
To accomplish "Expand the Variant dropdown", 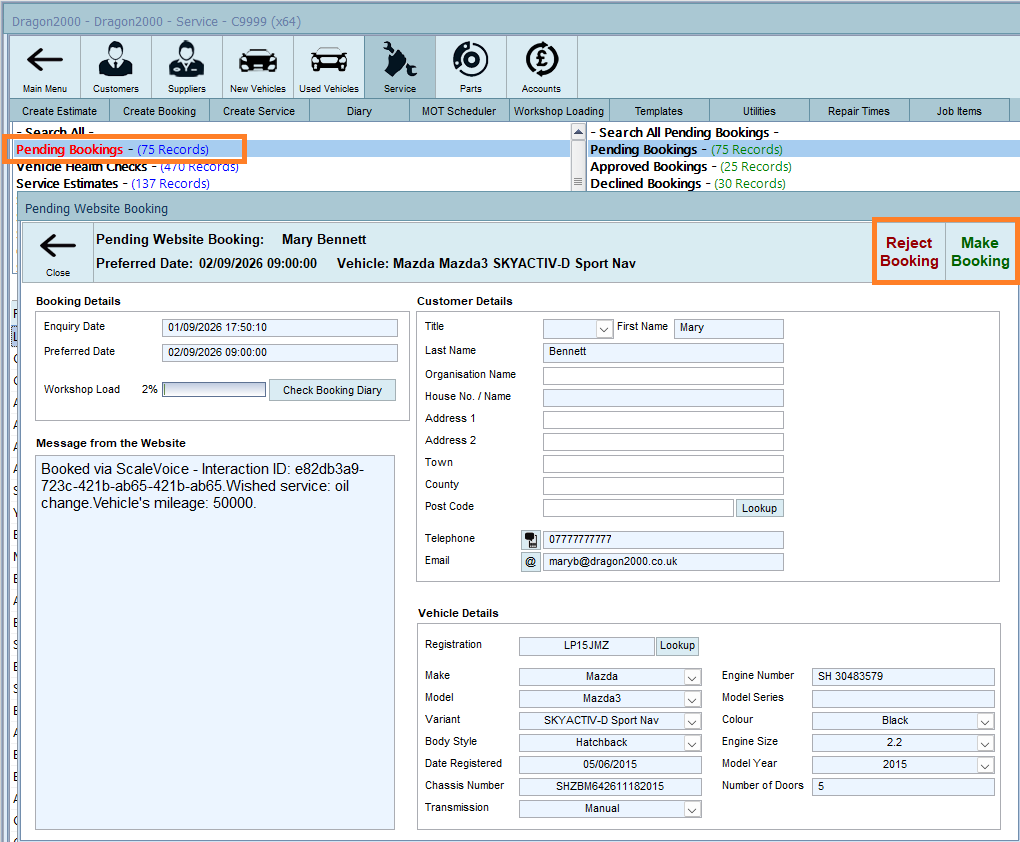I will click(x=692, y=722).
